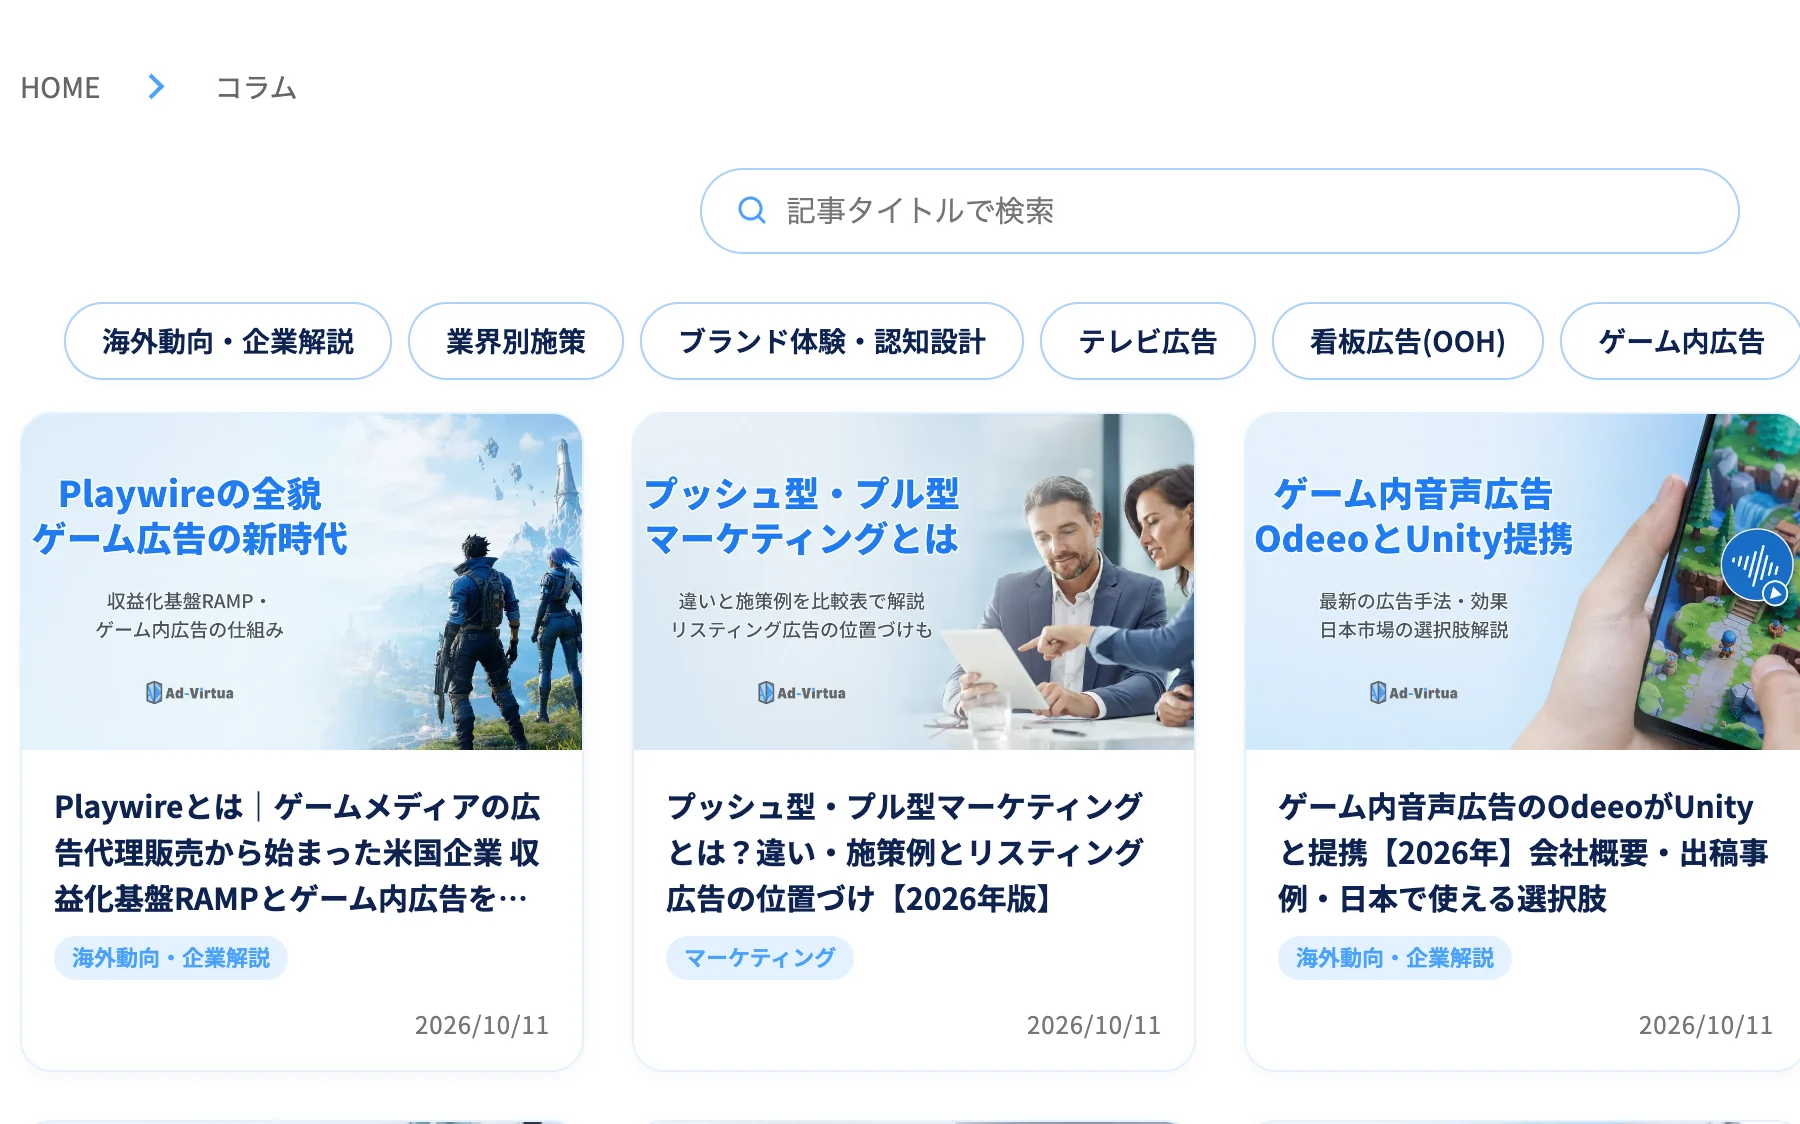Click 海外動向・企業解説 tag on Playwire card
The height and width of the screenshot is (1124, 1800).
point(171,958)
